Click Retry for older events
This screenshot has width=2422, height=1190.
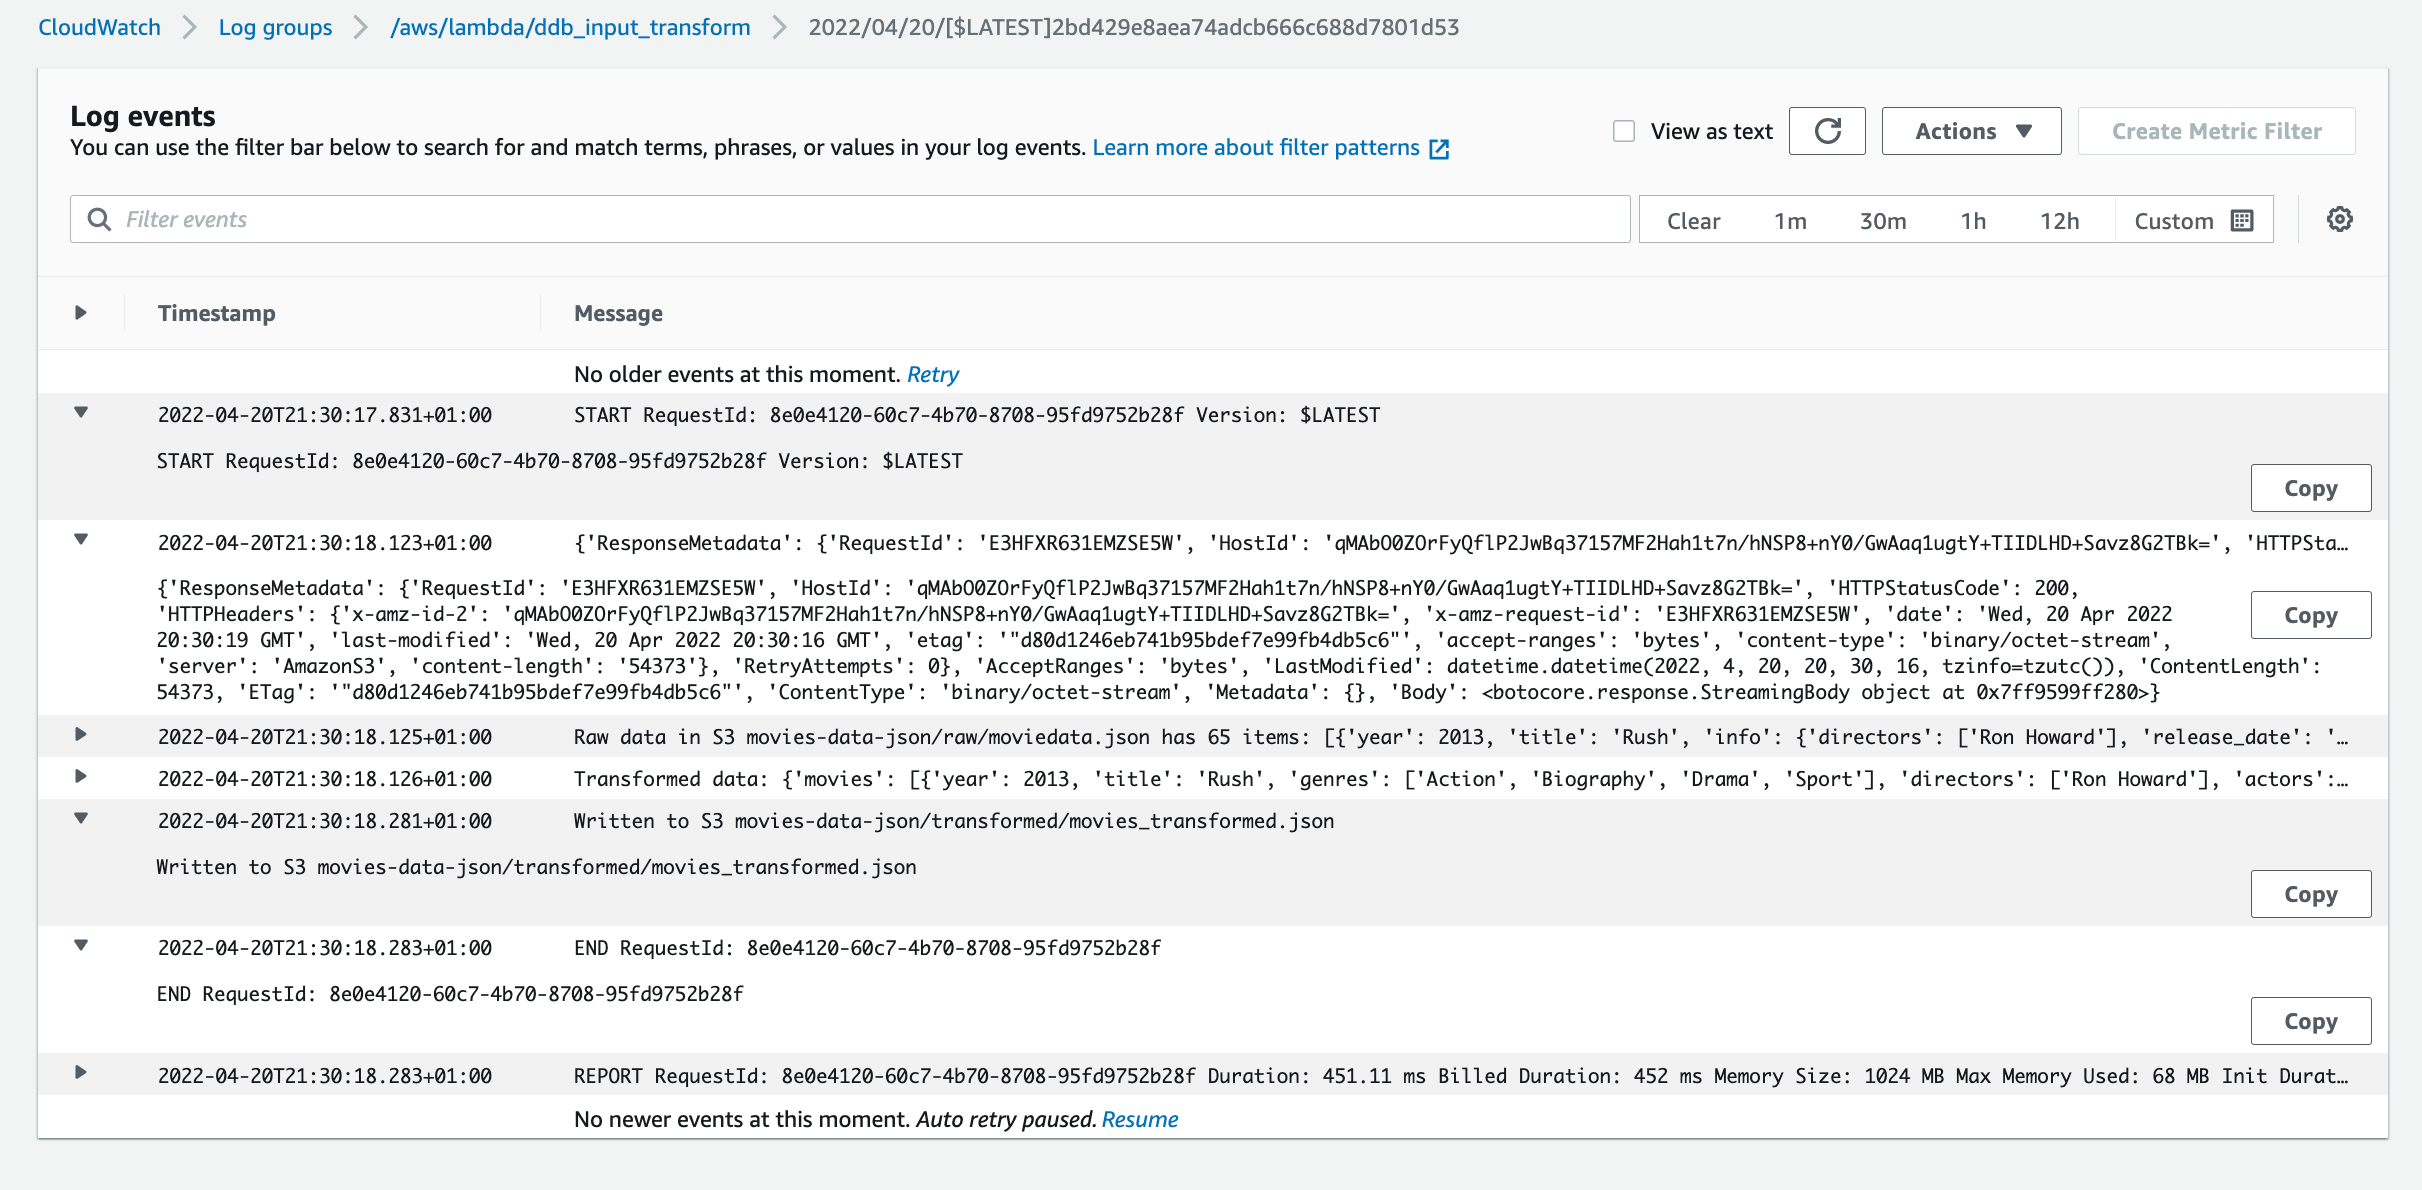tap(932, 374)
